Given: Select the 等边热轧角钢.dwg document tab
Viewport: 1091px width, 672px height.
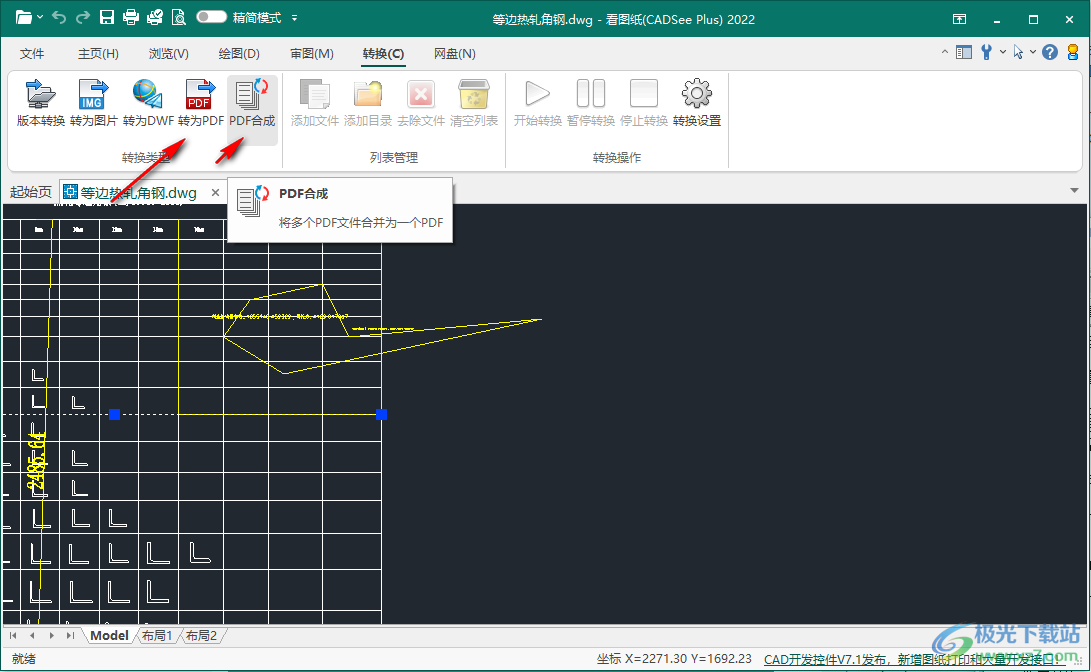Looking at the screenshot, I should click(x=138, y=193).
